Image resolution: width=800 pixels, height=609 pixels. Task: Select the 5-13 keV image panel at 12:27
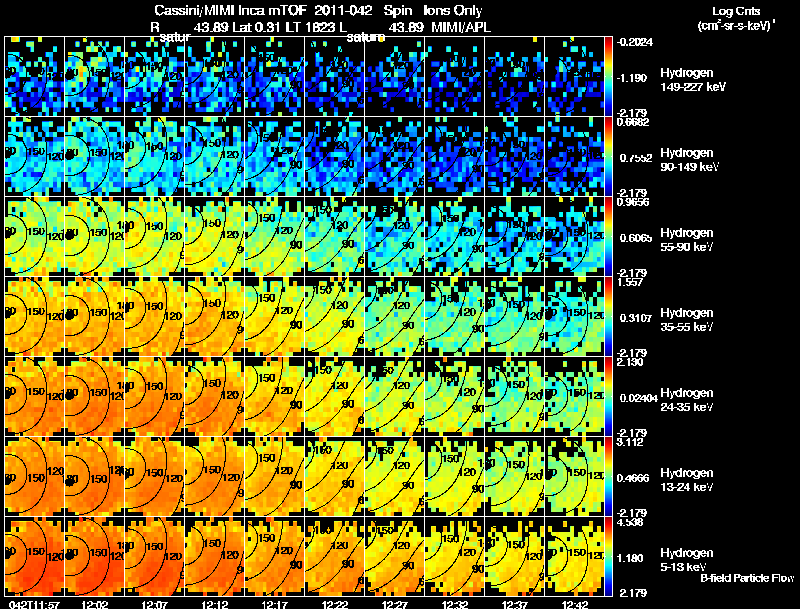(394, 557)
